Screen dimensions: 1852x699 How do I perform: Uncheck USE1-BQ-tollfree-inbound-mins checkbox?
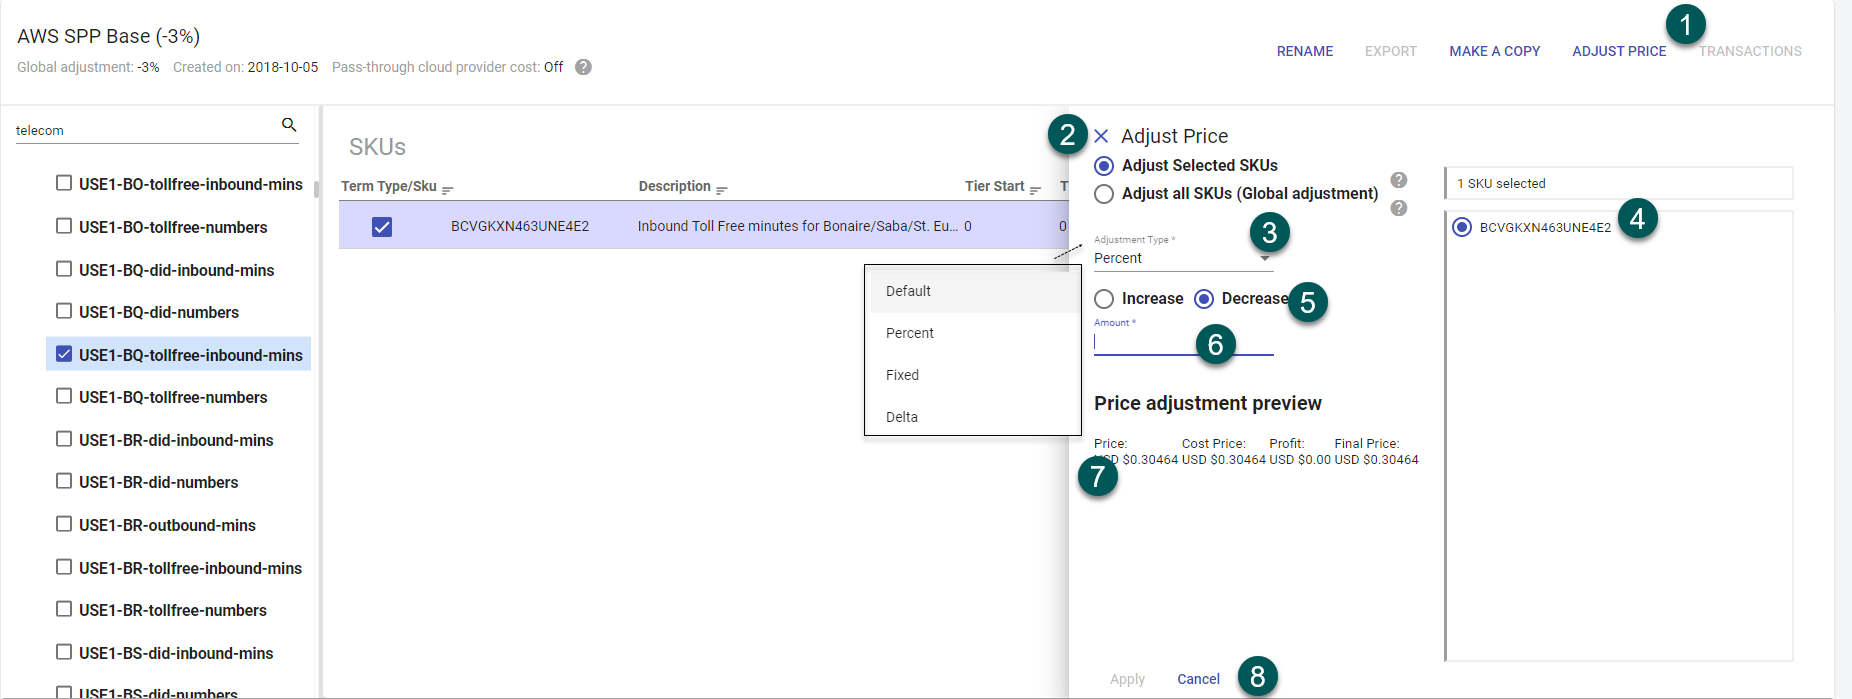[64, 354]
